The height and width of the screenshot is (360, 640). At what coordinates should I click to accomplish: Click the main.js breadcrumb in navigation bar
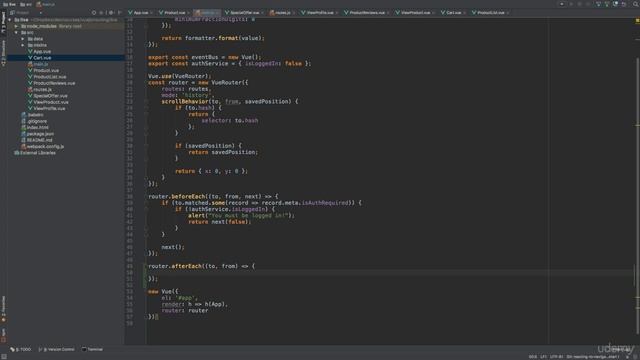point(46,4)
